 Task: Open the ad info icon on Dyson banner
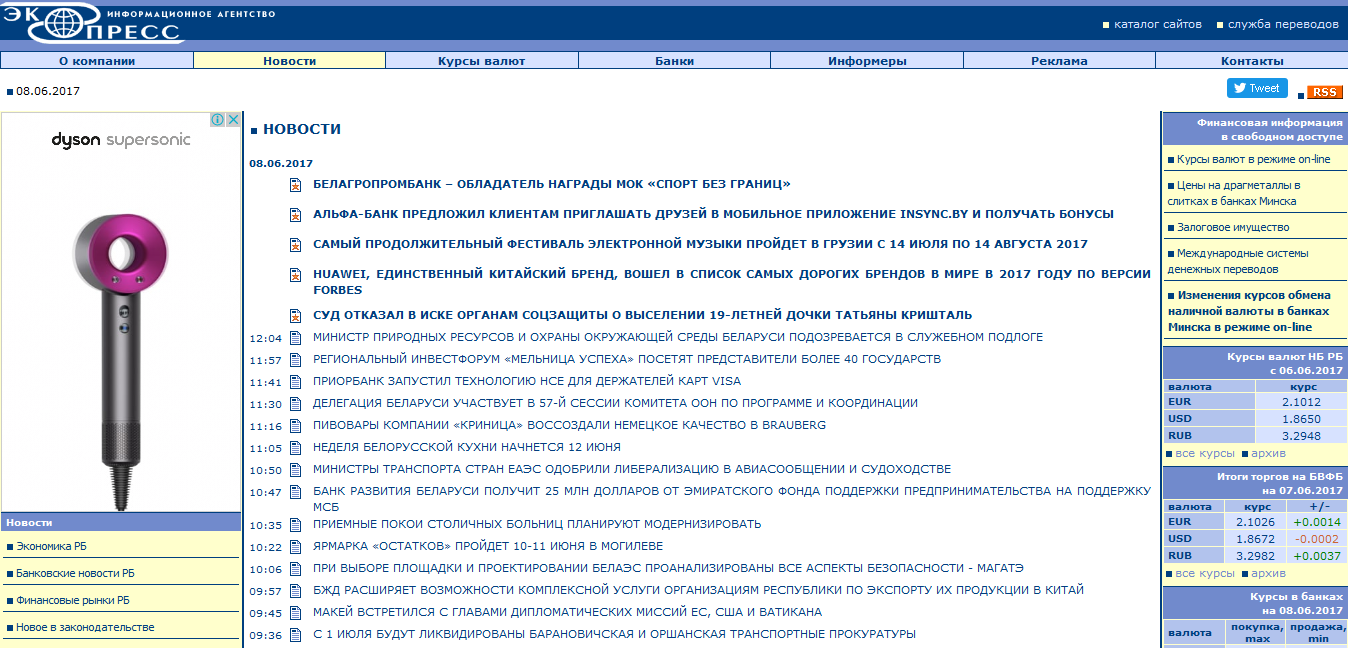(x=218, y=120)
